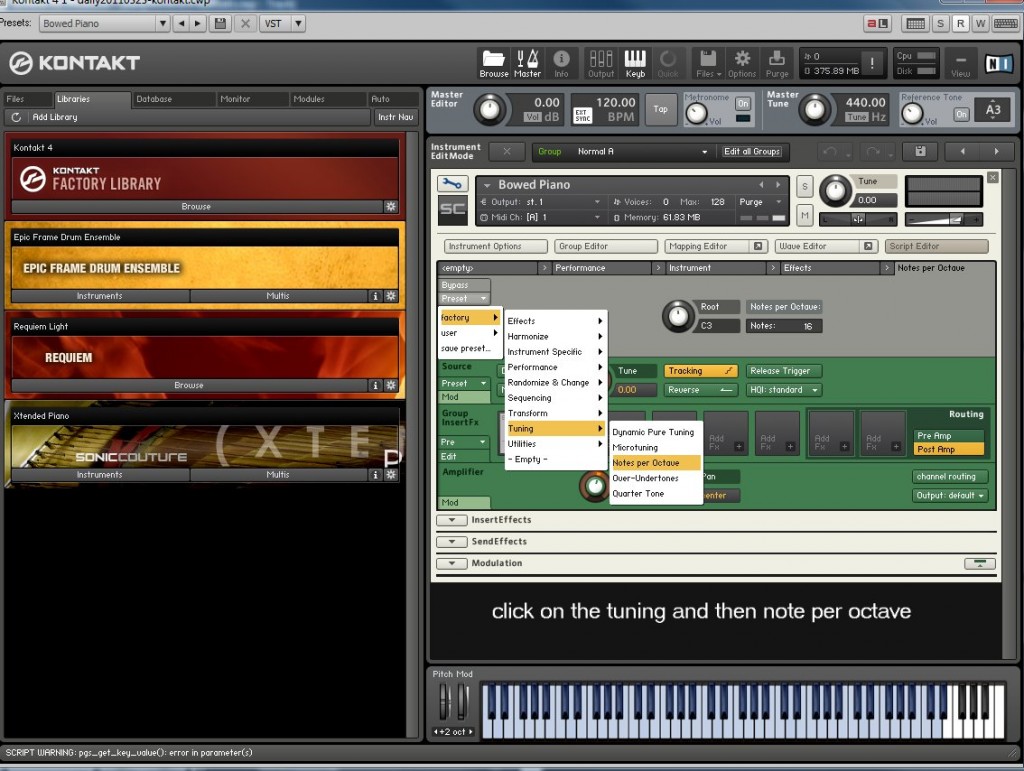Select Microtuning in the Tuning submenu
The height and width of the screenshot is (771, 1024).
click(x=655, y=447)
